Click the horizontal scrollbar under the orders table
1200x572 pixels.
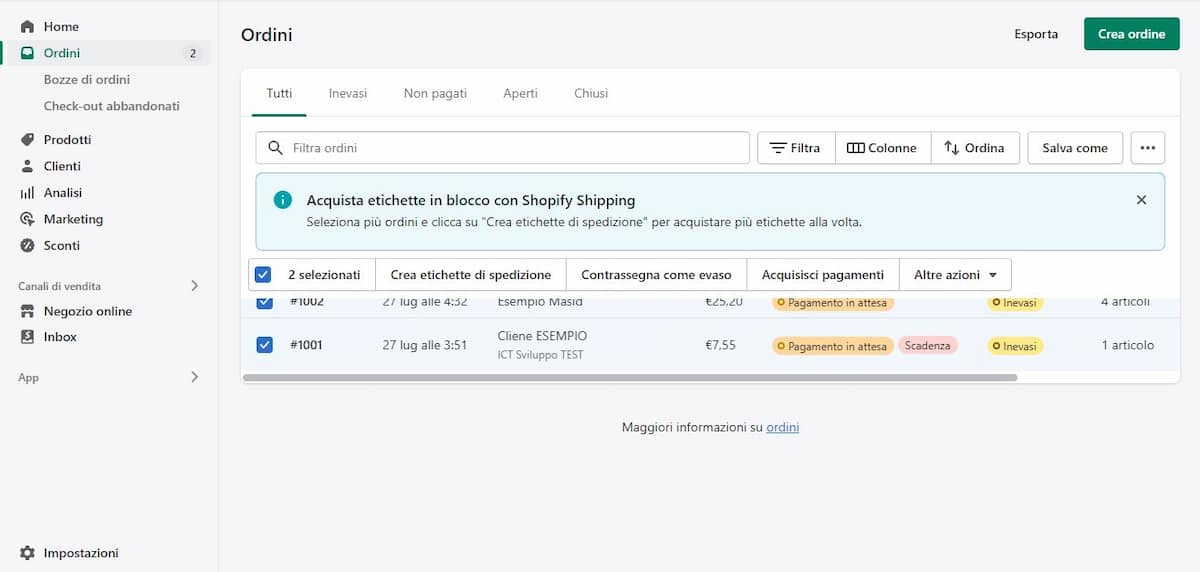click(x=630, y=378)
